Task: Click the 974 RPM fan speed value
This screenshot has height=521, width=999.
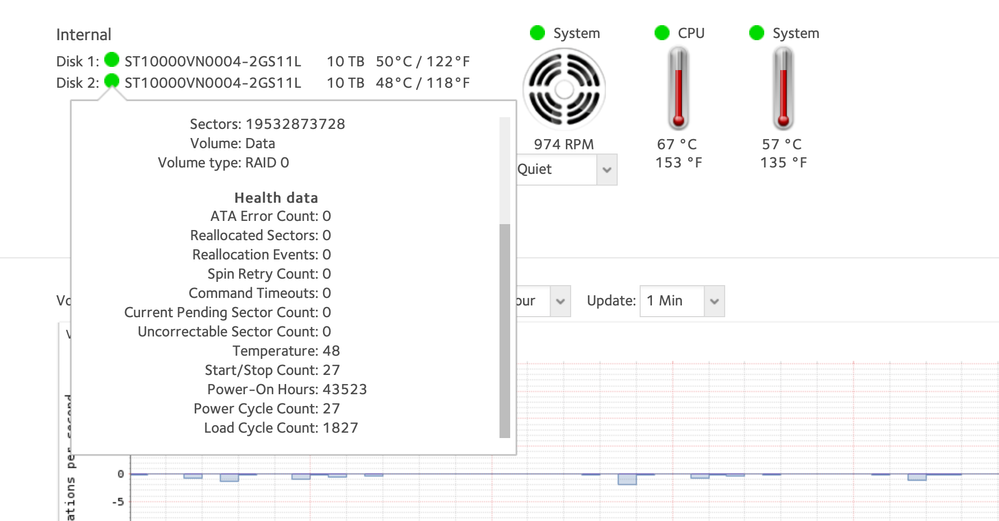Action: (564, 145)
